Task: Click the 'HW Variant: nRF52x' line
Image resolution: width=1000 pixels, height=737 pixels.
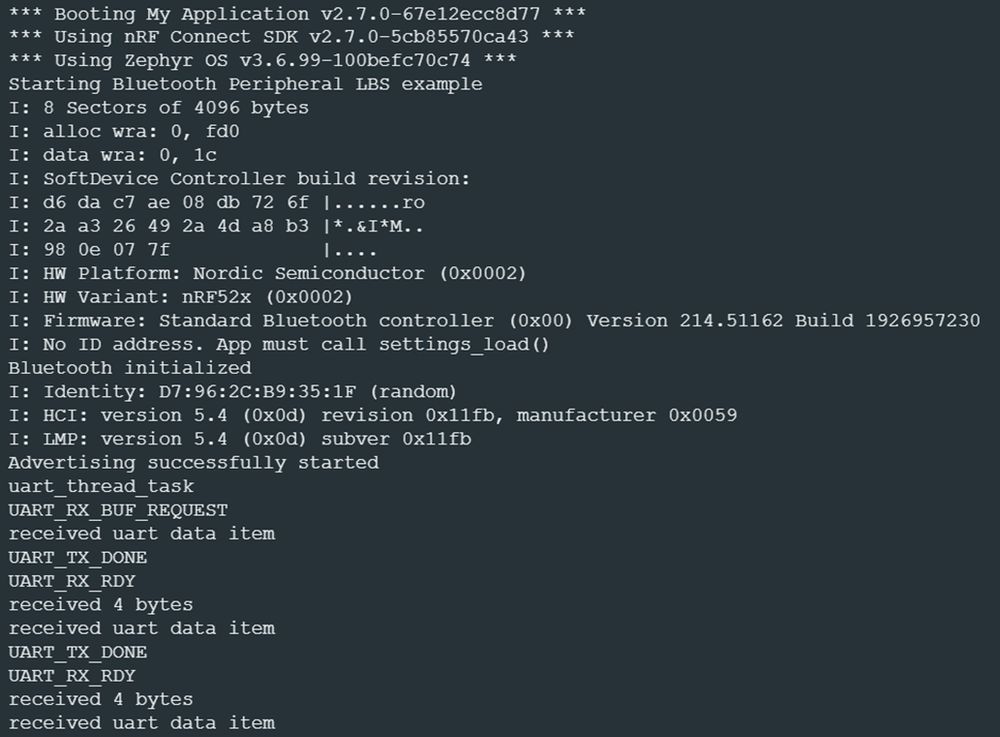Action: 180,297
